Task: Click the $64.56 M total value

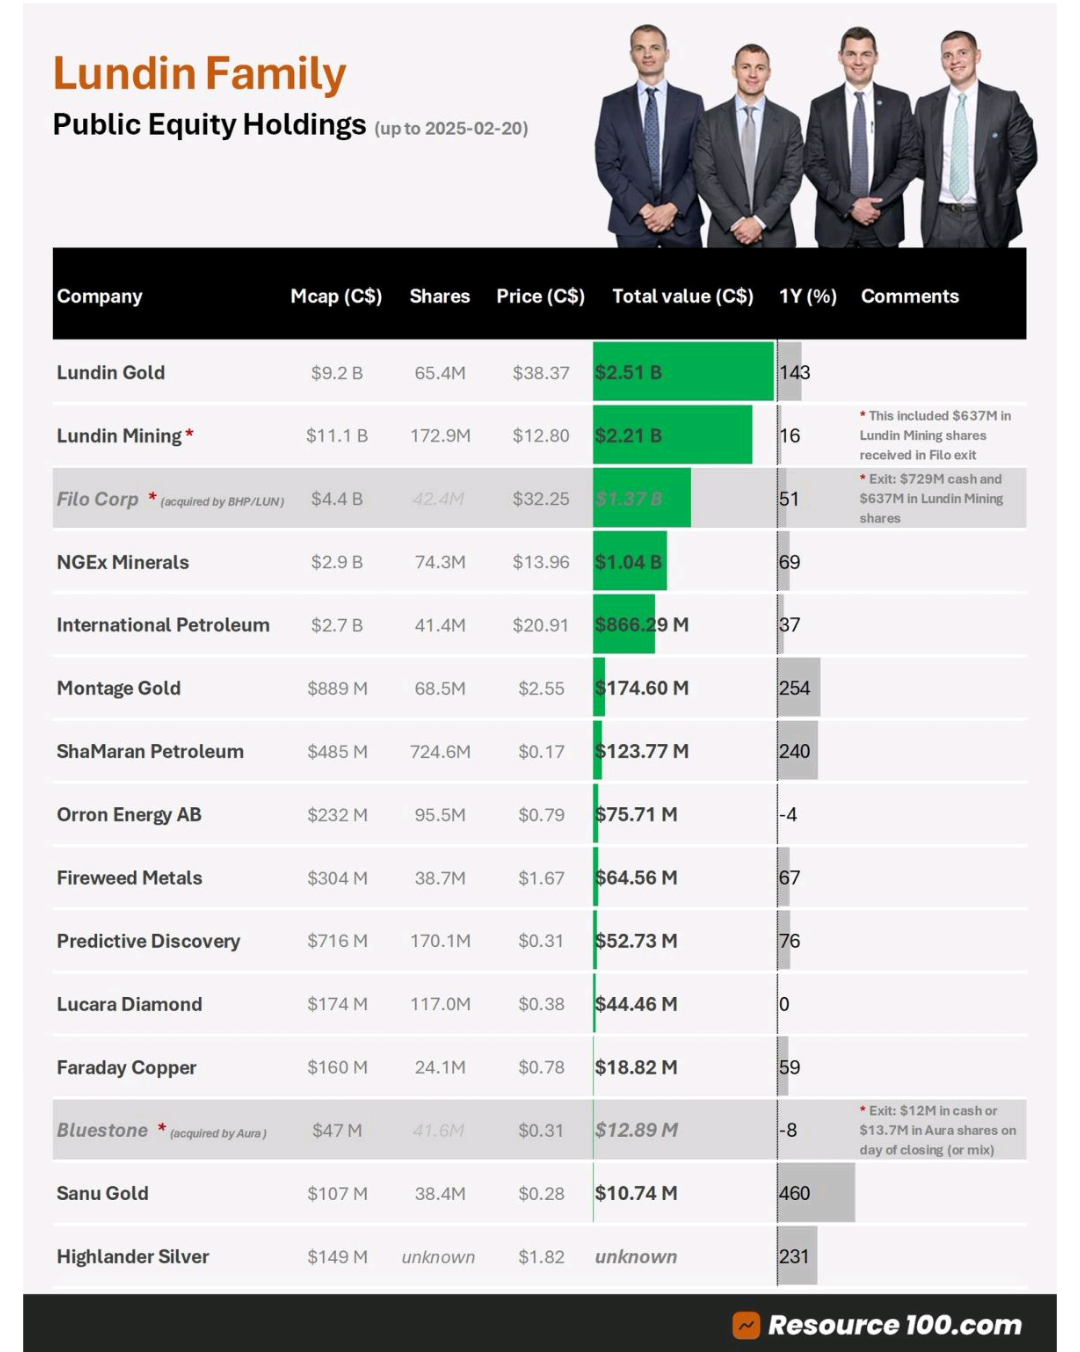Action: click(x=636, y=878)
